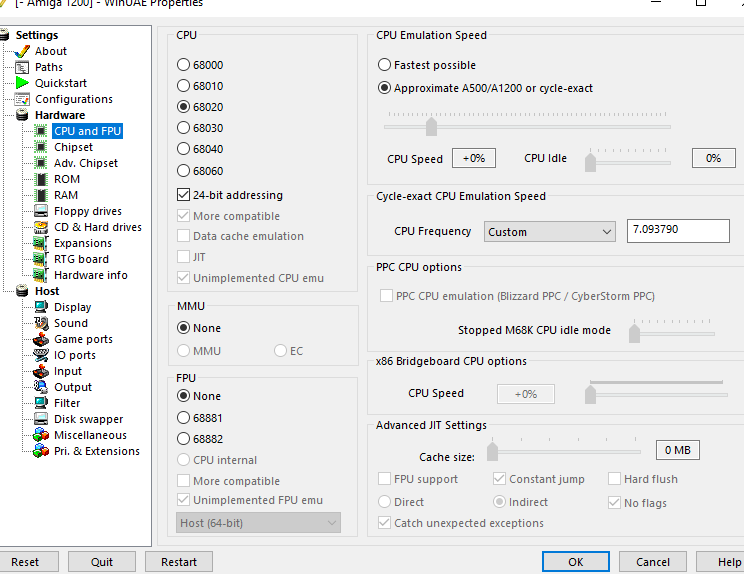Viewport: 744px width, 574px height.
Task: Click the Adv. Chipset chip icon
Action: 41,163
